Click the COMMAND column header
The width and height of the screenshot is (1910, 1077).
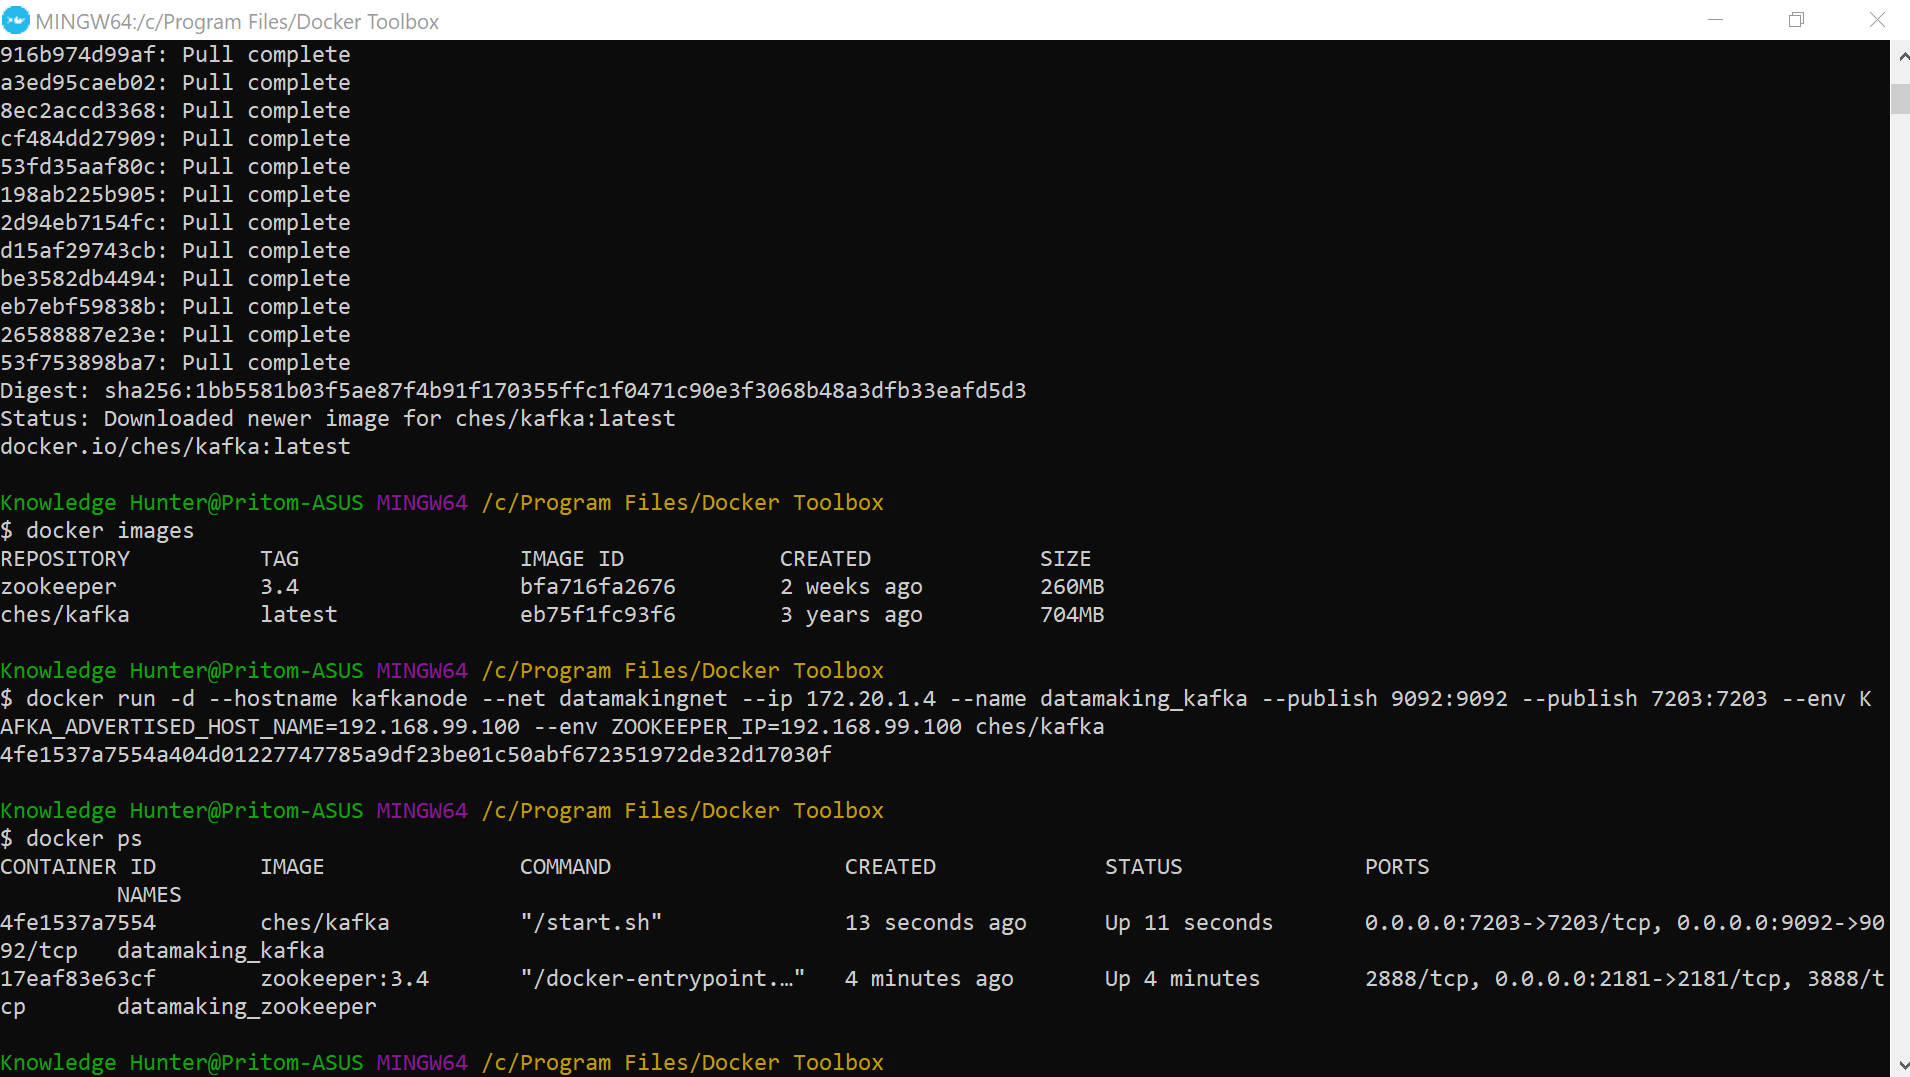pos(565,867)
